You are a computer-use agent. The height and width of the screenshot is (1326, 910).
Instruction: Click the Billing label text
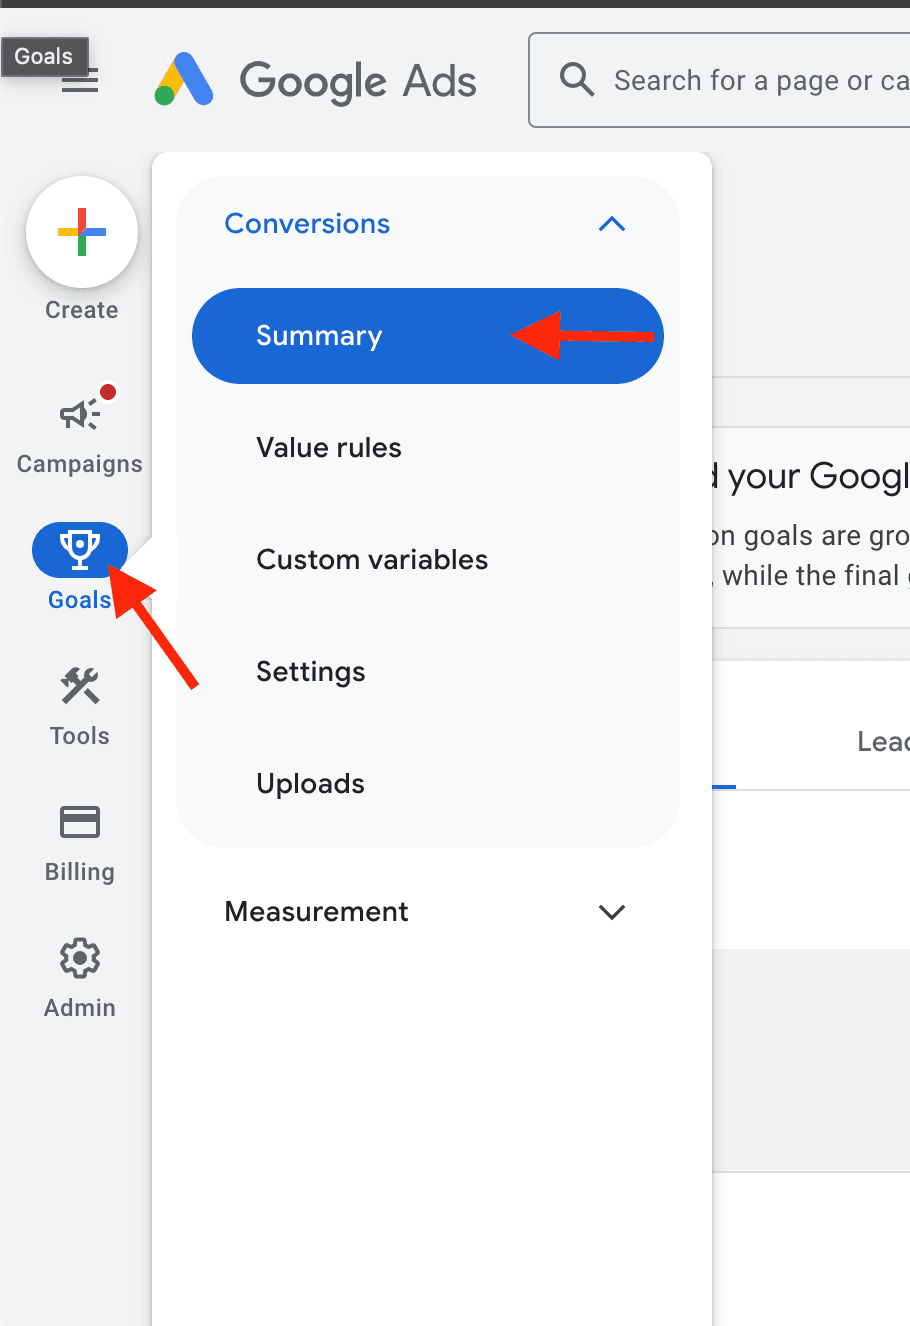[80, 872]
